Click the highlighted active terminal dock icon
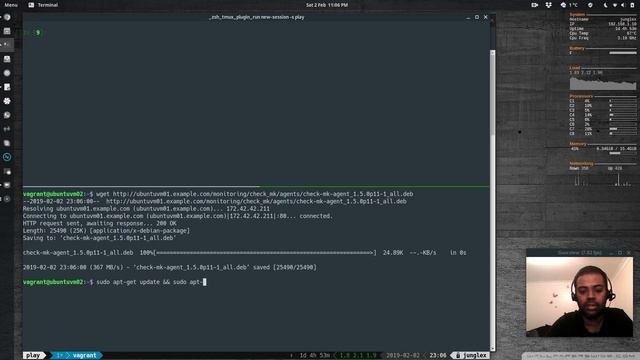 (x=7, y=44)
